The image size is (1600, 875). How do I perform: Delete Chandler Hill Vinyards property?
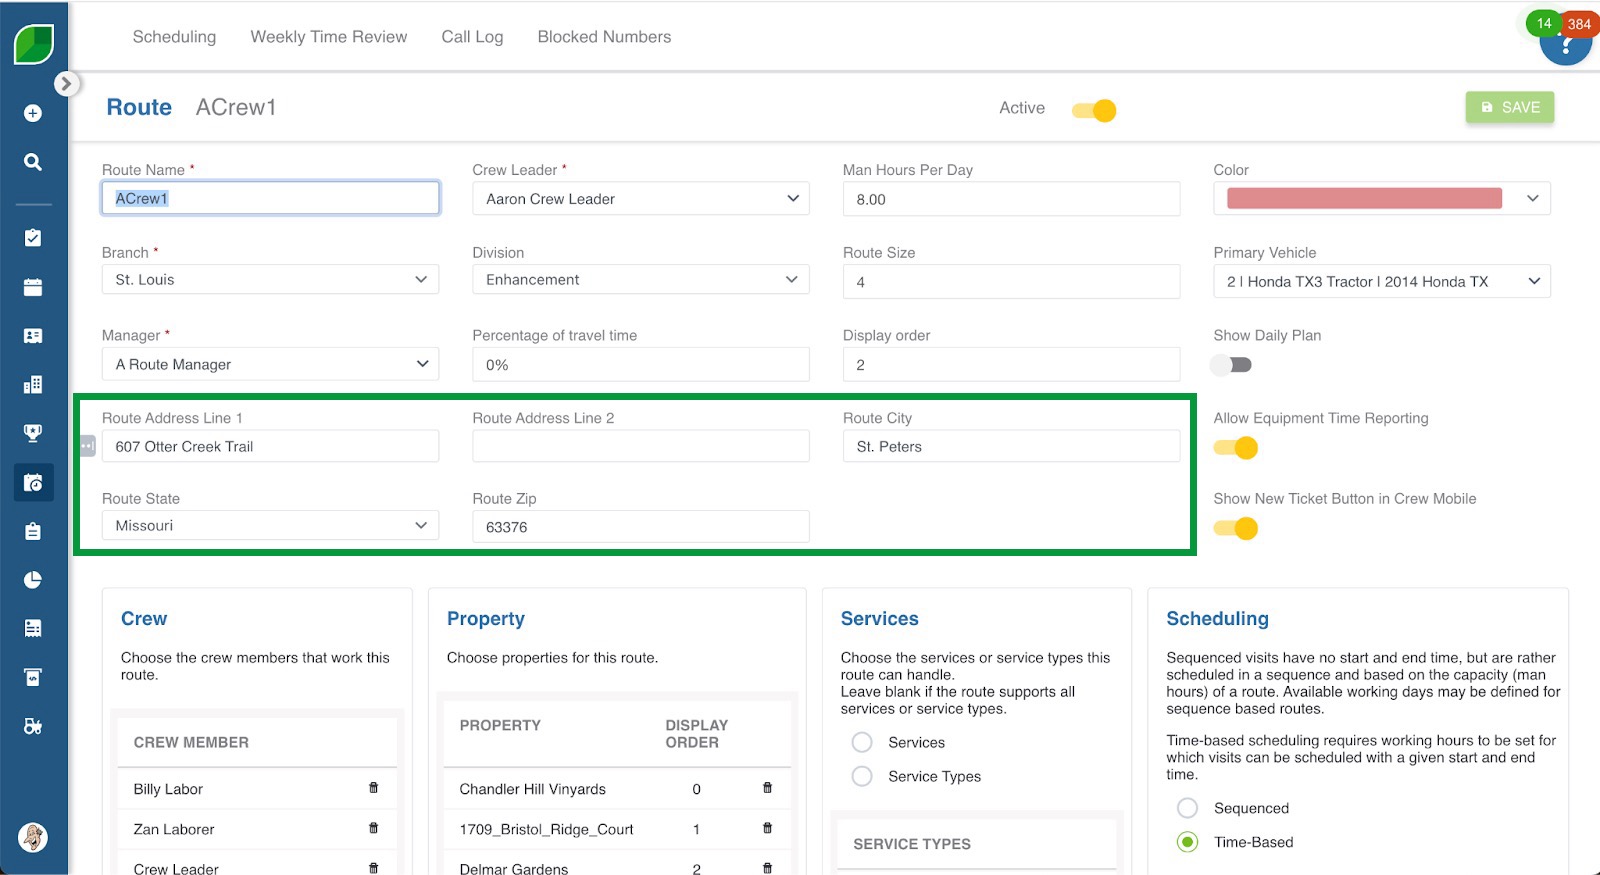click(x=768, y=788)
